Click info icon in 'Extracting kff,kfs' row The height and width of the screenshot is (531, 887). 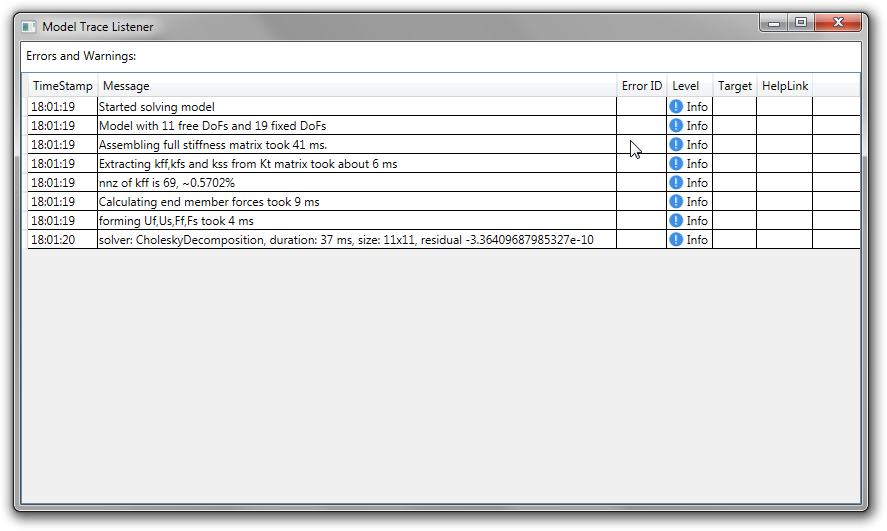click(x=676, y=163)
